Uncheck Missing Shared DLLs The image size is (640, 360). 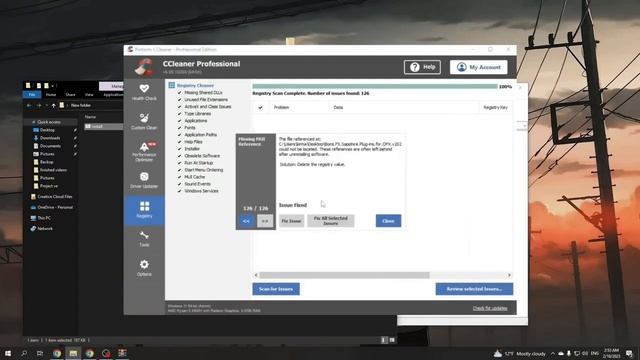tap(180, 93)
